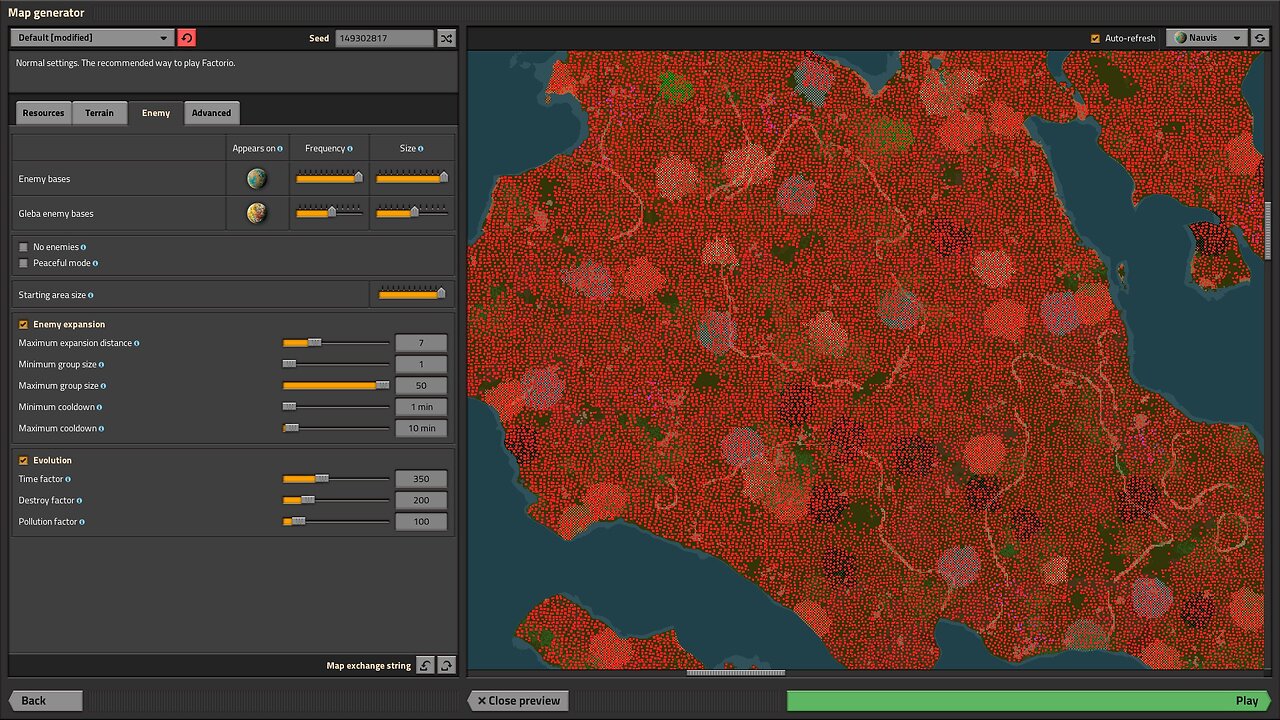1280x720 pixels.
Task: Click info icon for Maximum expansion distance
Action: coord(137,343)
